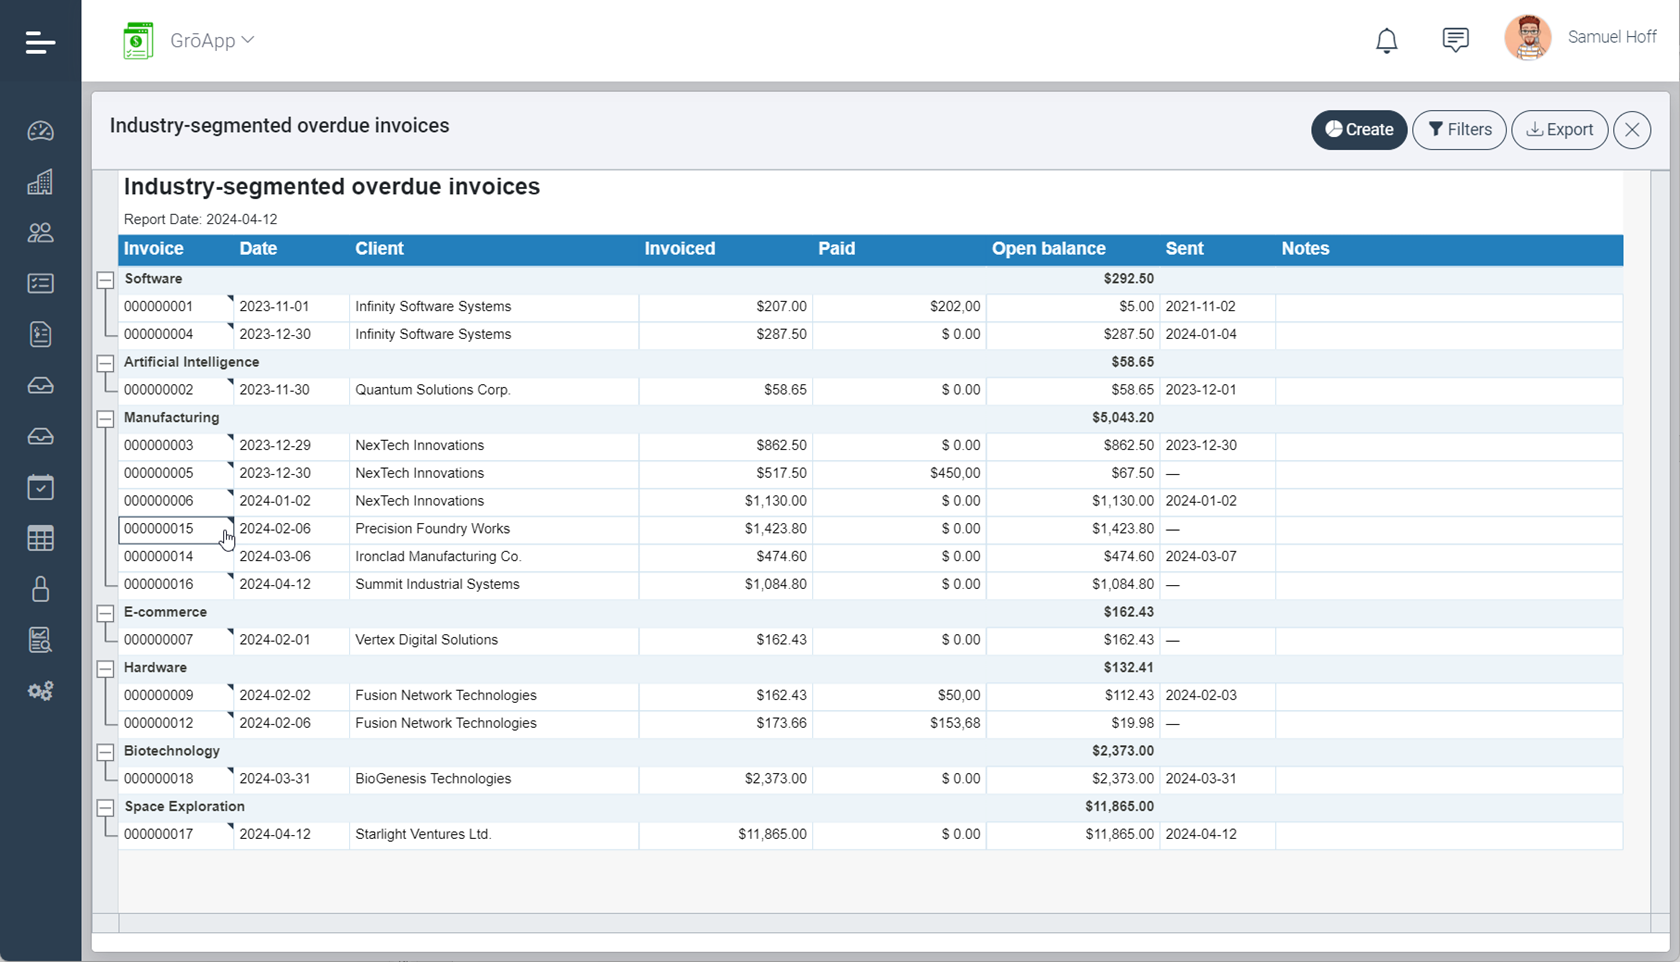This screenshot has height=962, width=1680.
Task: Click the invoice document icon in the sidebar
Action: pyautogui.click(x=40, y=334)
